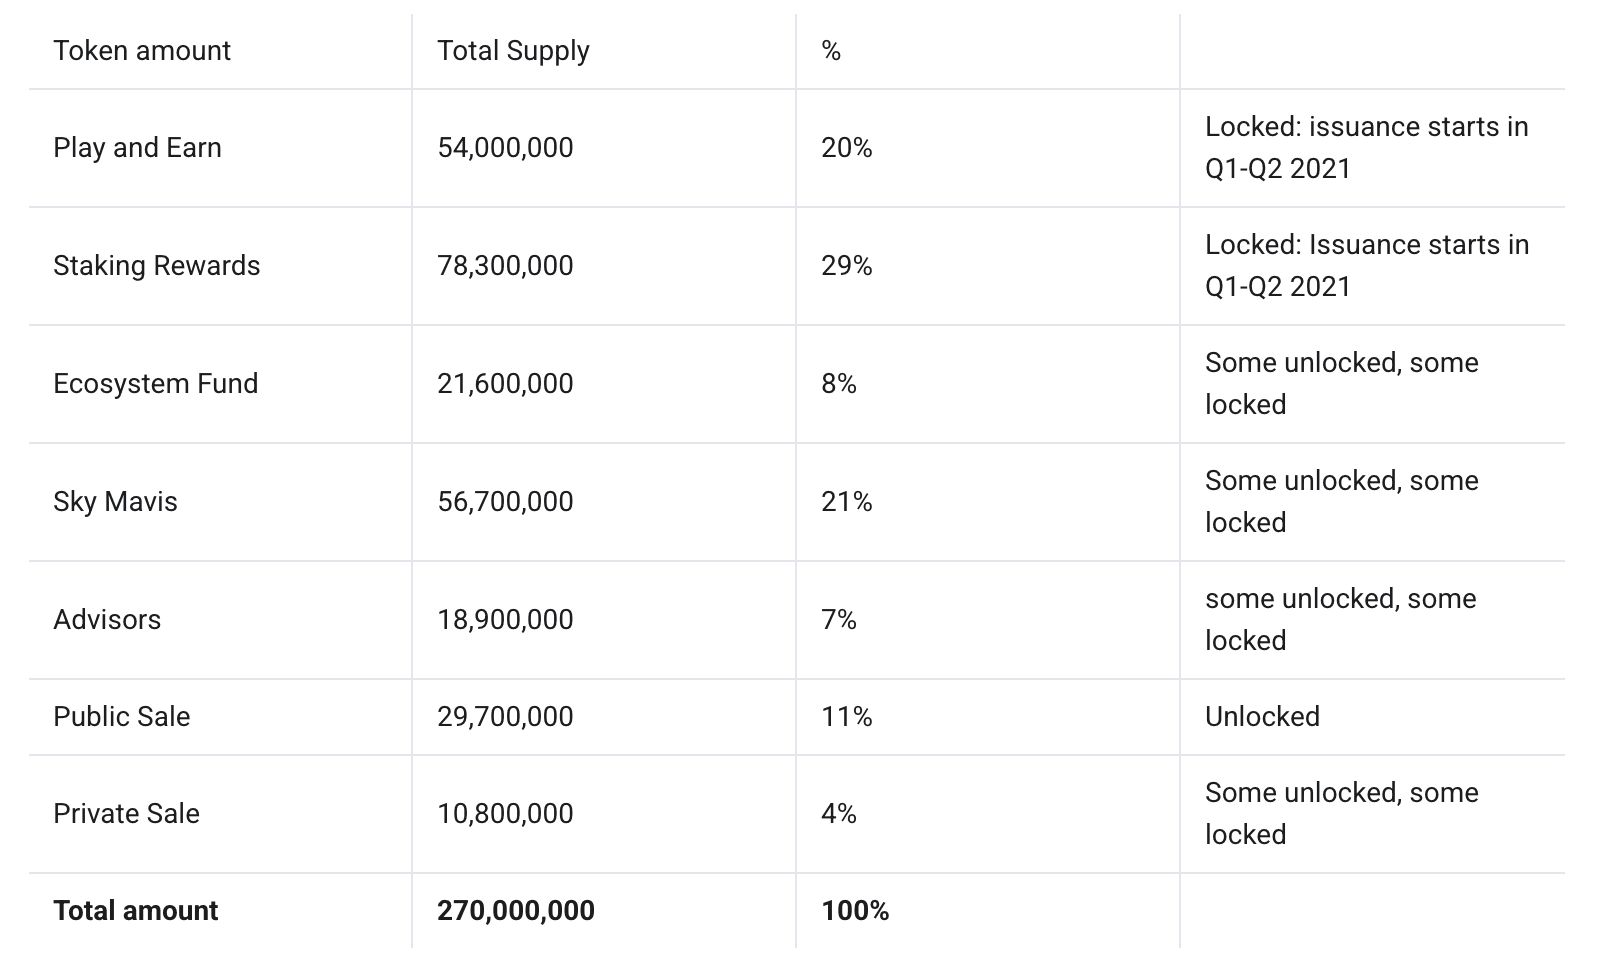Click the "%" column header
The image size is (1600, 976).
tap(831, 51)
